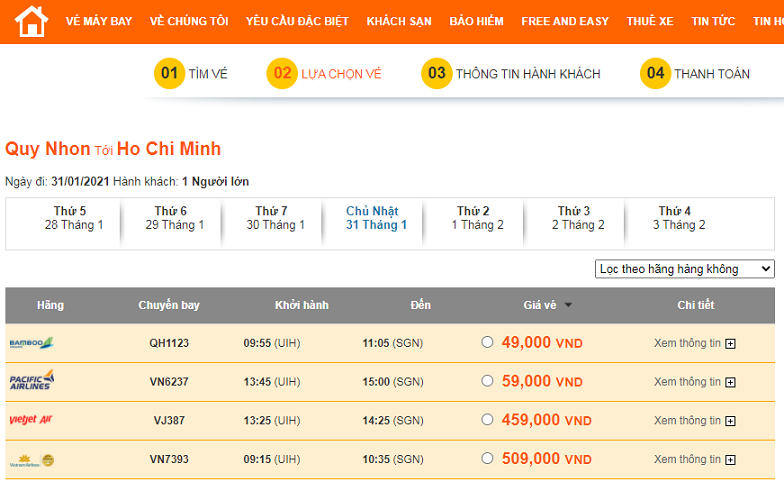Click arrival time 11:05 (SGN)
This screenshot has width=784, height=482.
393,343
